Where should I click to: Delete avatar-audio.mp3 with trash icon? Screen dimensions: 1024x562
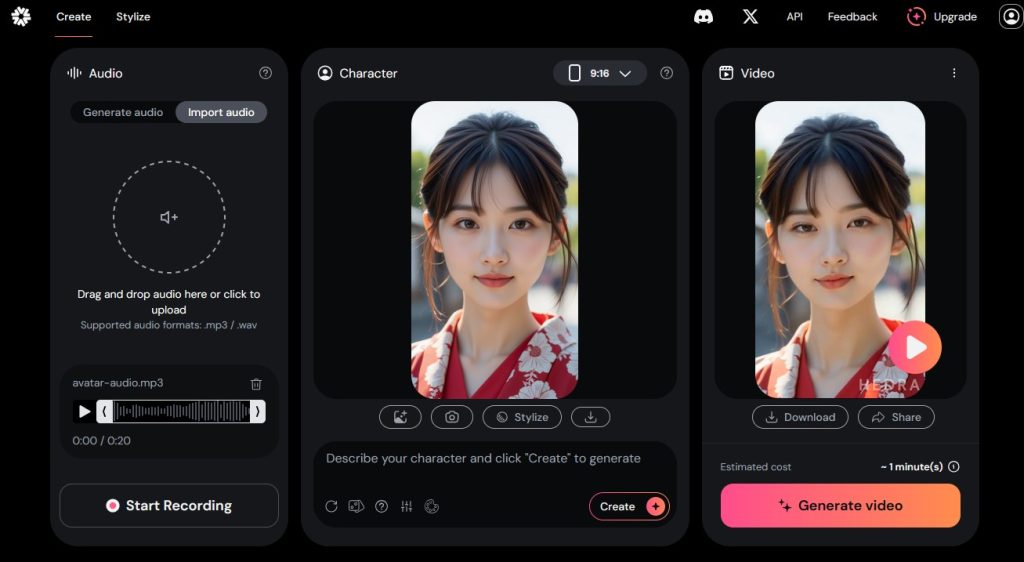pyautogui.click(x=256, y=384)
